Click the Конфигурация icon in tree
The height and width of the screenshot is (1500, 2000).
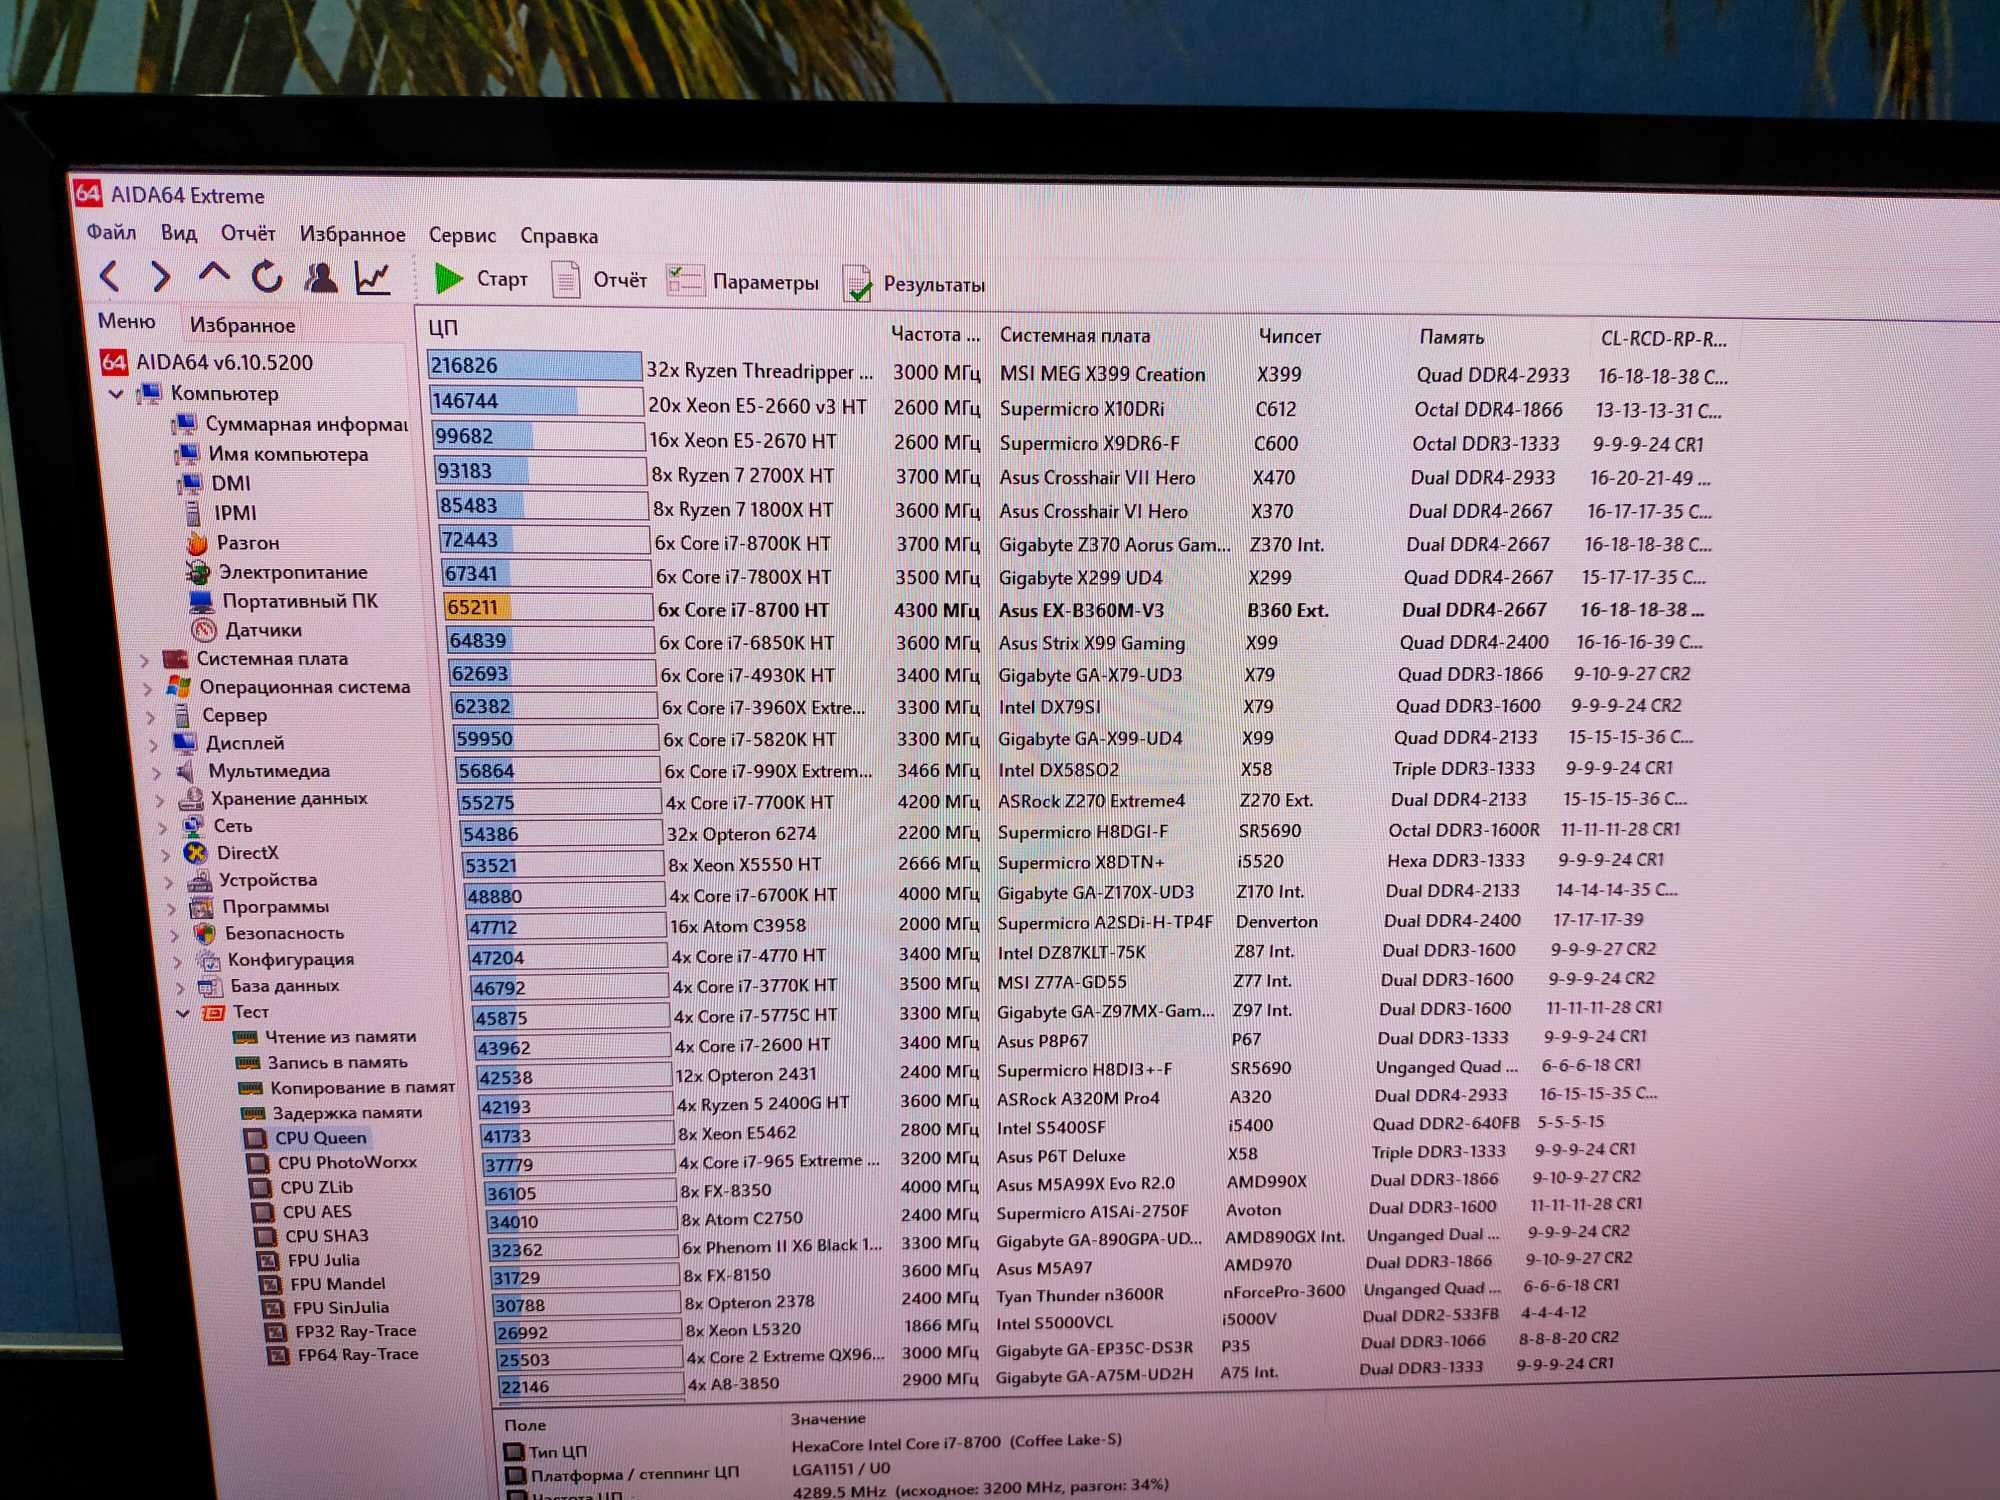208,960
